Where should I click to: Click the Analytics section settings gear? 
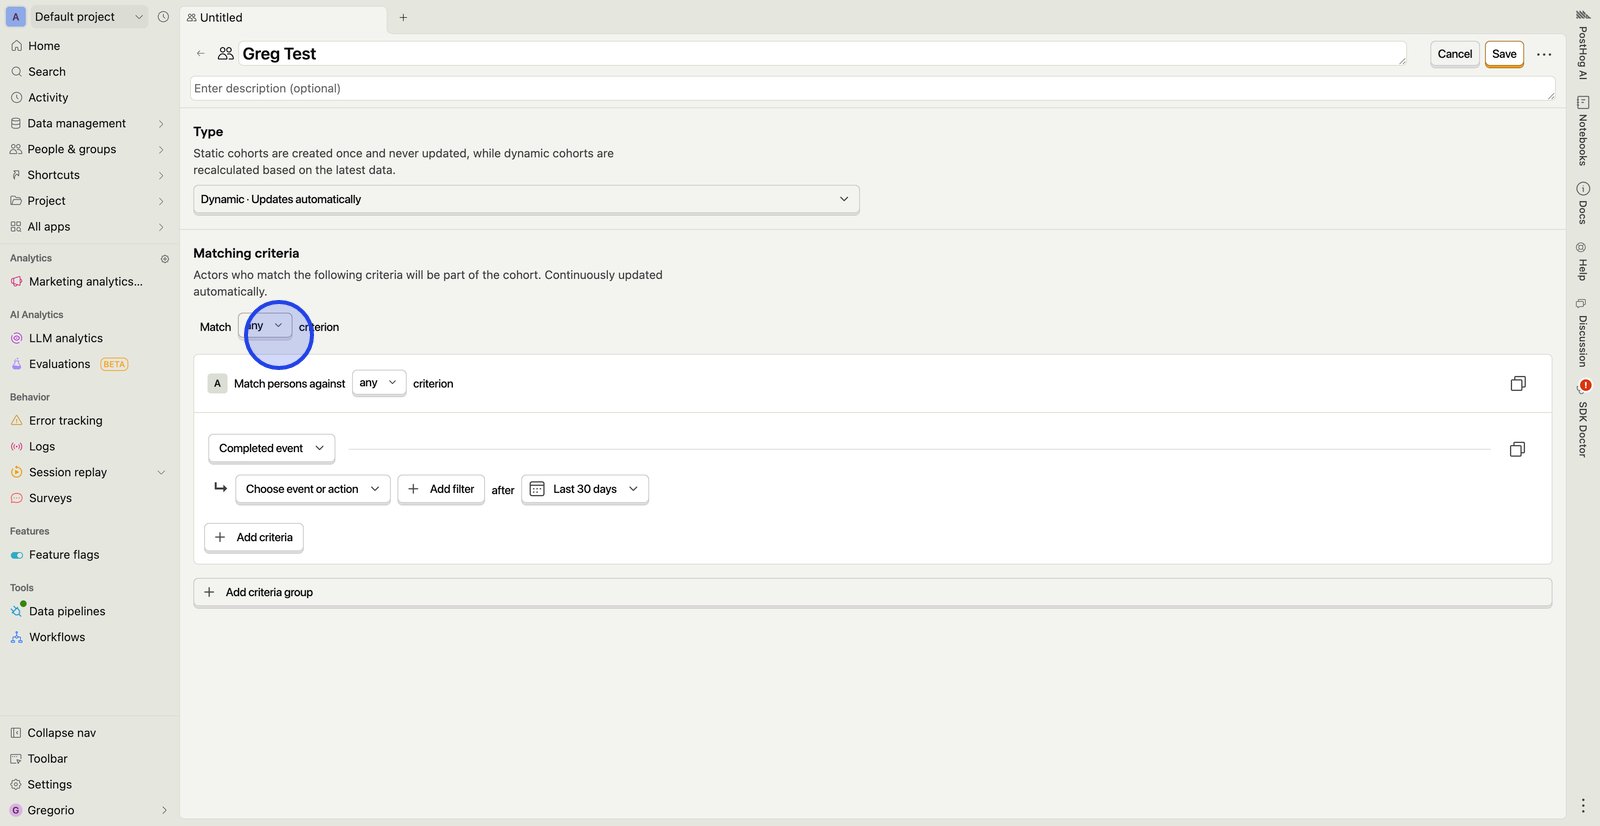click(165, 259)
